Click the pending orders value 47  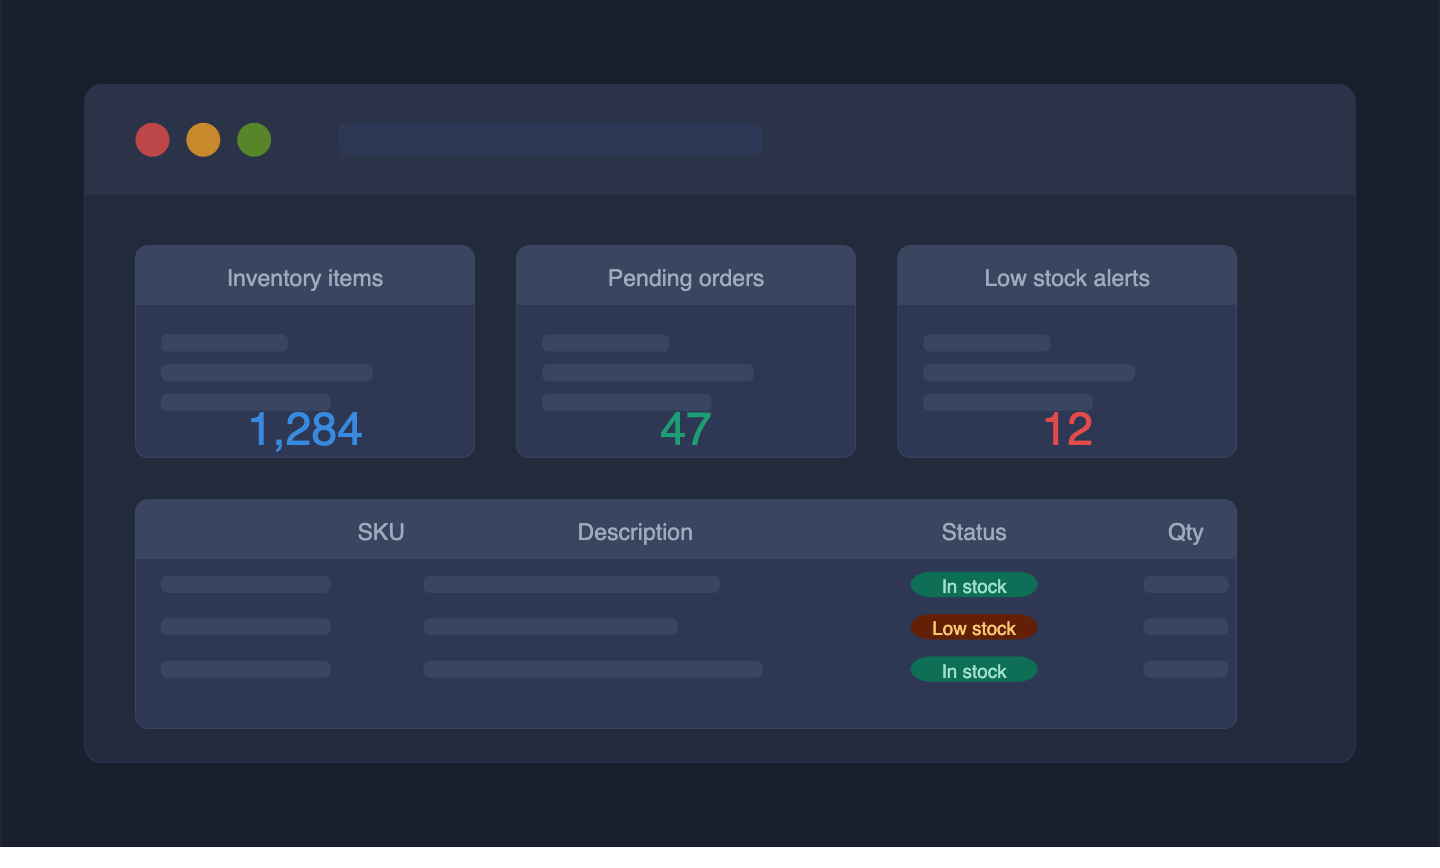point(686,428)
